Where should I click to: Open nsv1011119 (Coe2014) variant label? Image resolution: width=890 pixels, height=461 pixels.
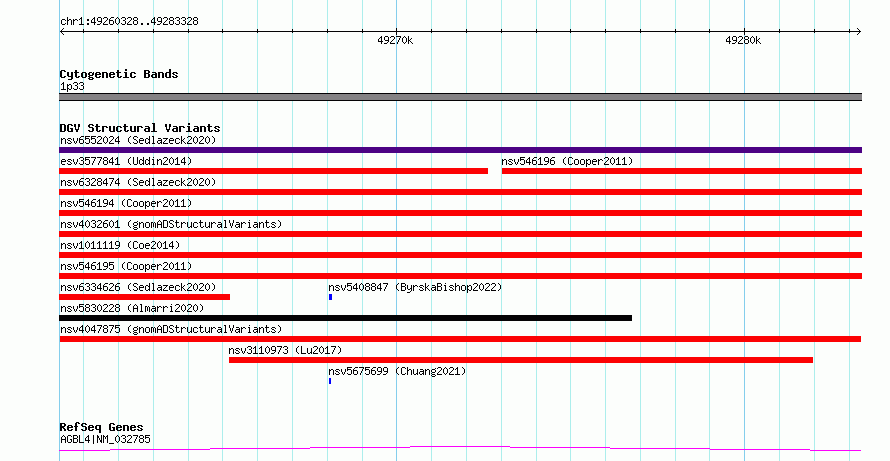120,245
